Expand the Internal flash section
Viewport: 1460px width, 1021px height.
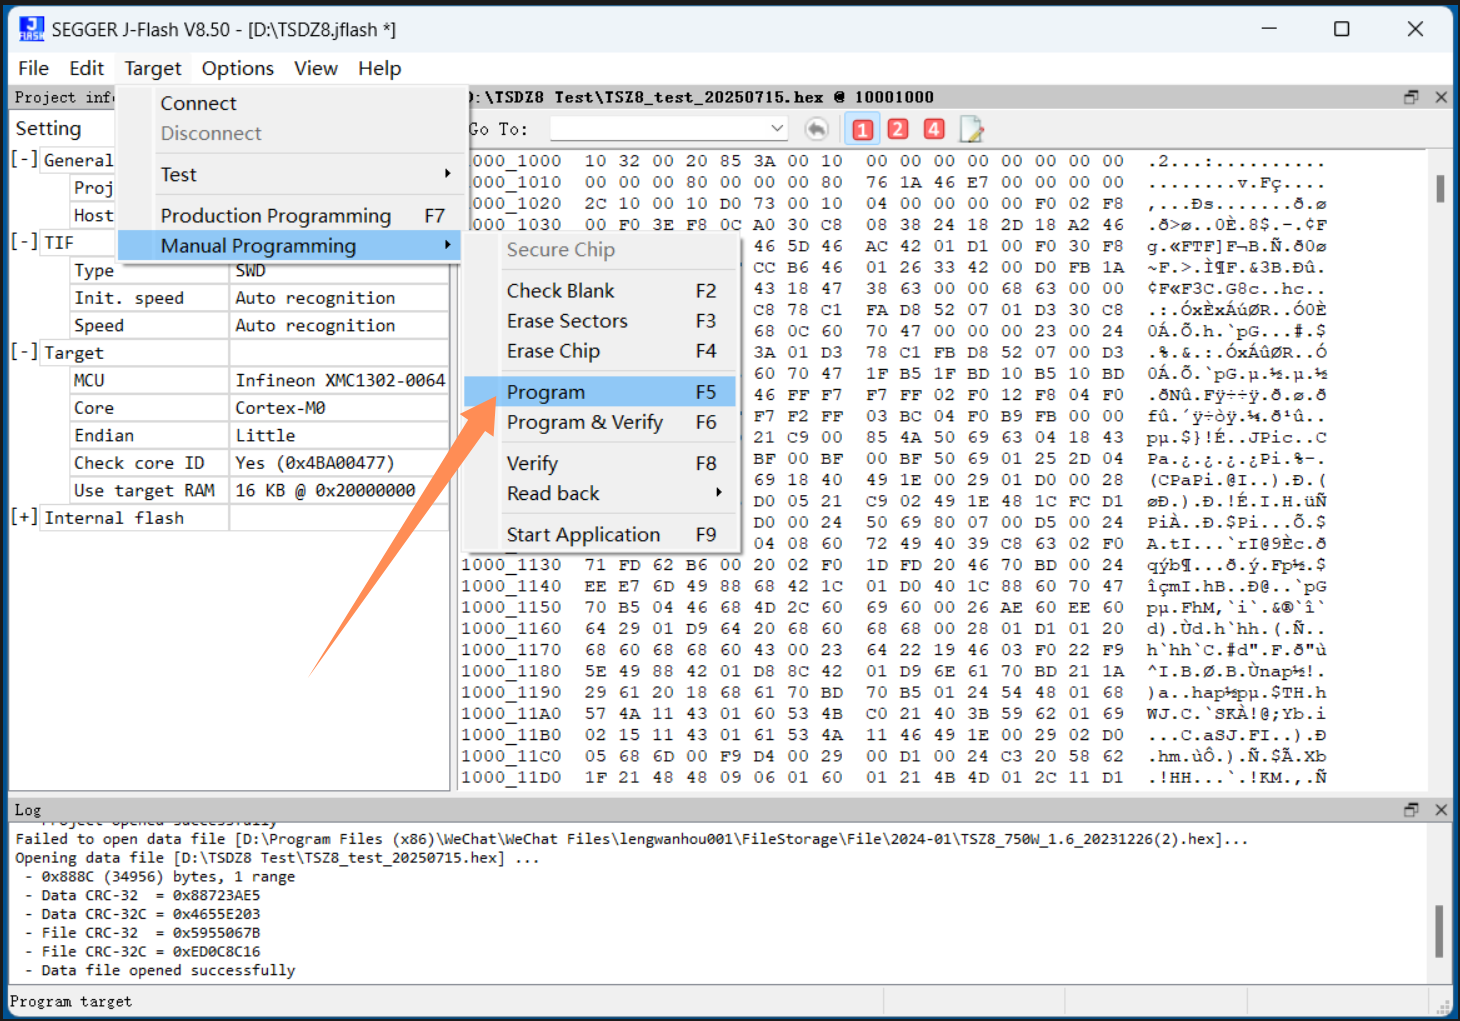(24, 517)
